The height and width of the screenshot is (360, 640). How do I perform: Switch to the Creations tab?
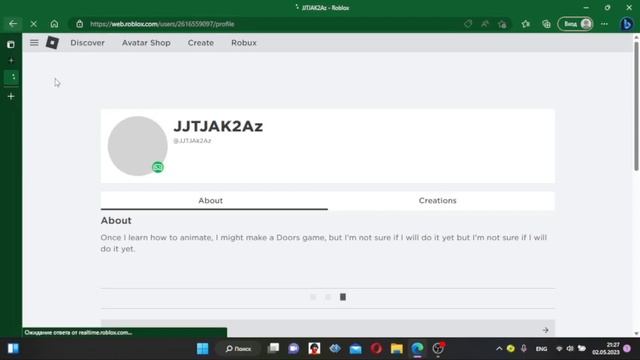coord(441,200)
